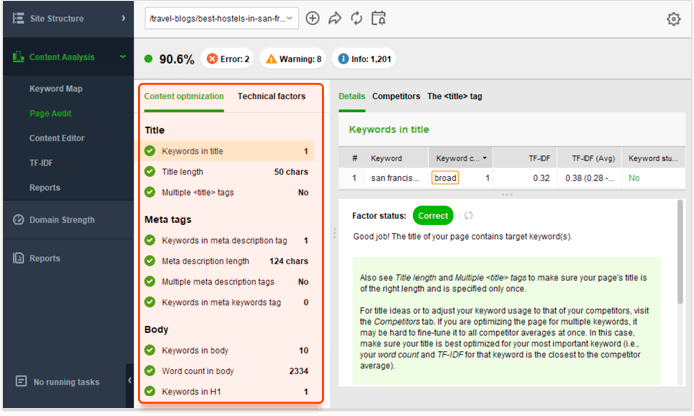Switch to the Technical factors tab
This screenshot has width=694, height=416.
[273, 96]
